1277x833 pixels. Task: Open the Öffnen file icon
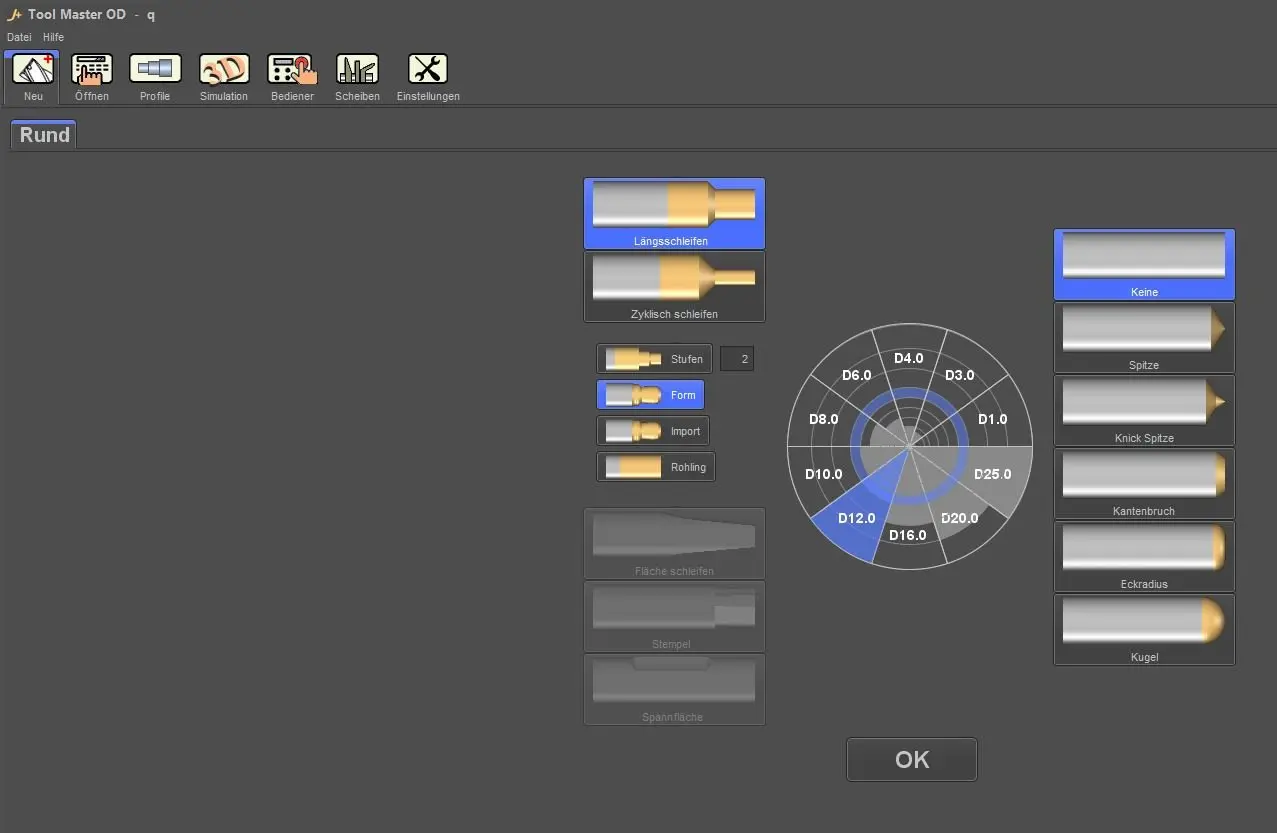coord(92,70)
